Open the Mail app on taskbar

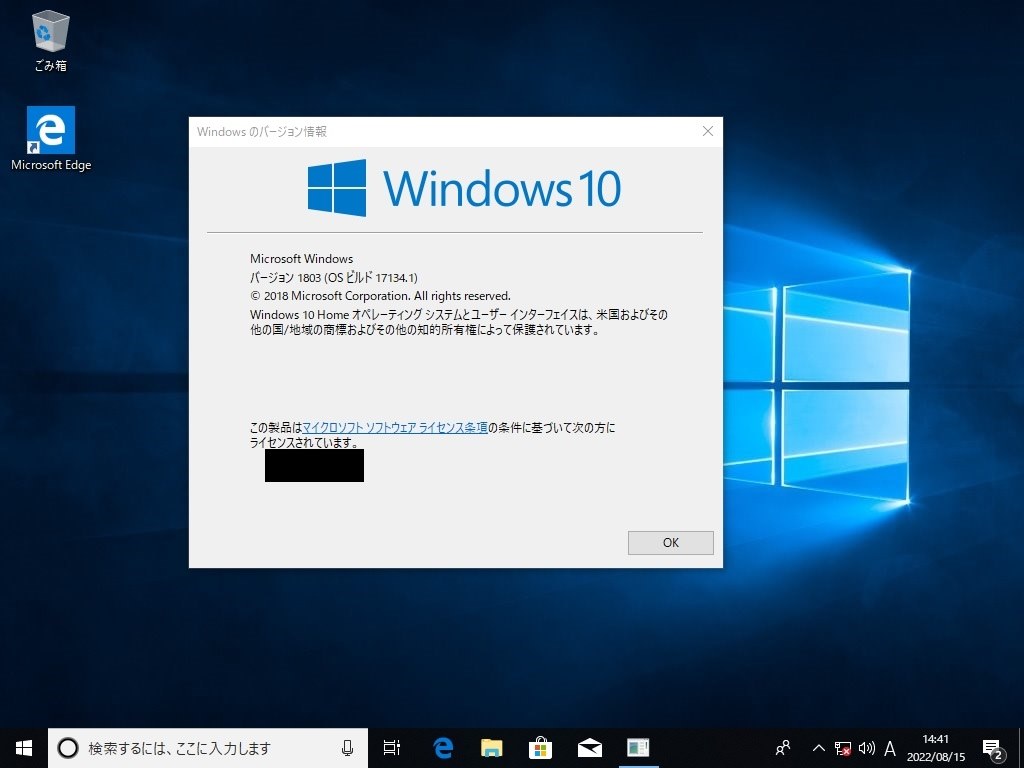point(590,748)
